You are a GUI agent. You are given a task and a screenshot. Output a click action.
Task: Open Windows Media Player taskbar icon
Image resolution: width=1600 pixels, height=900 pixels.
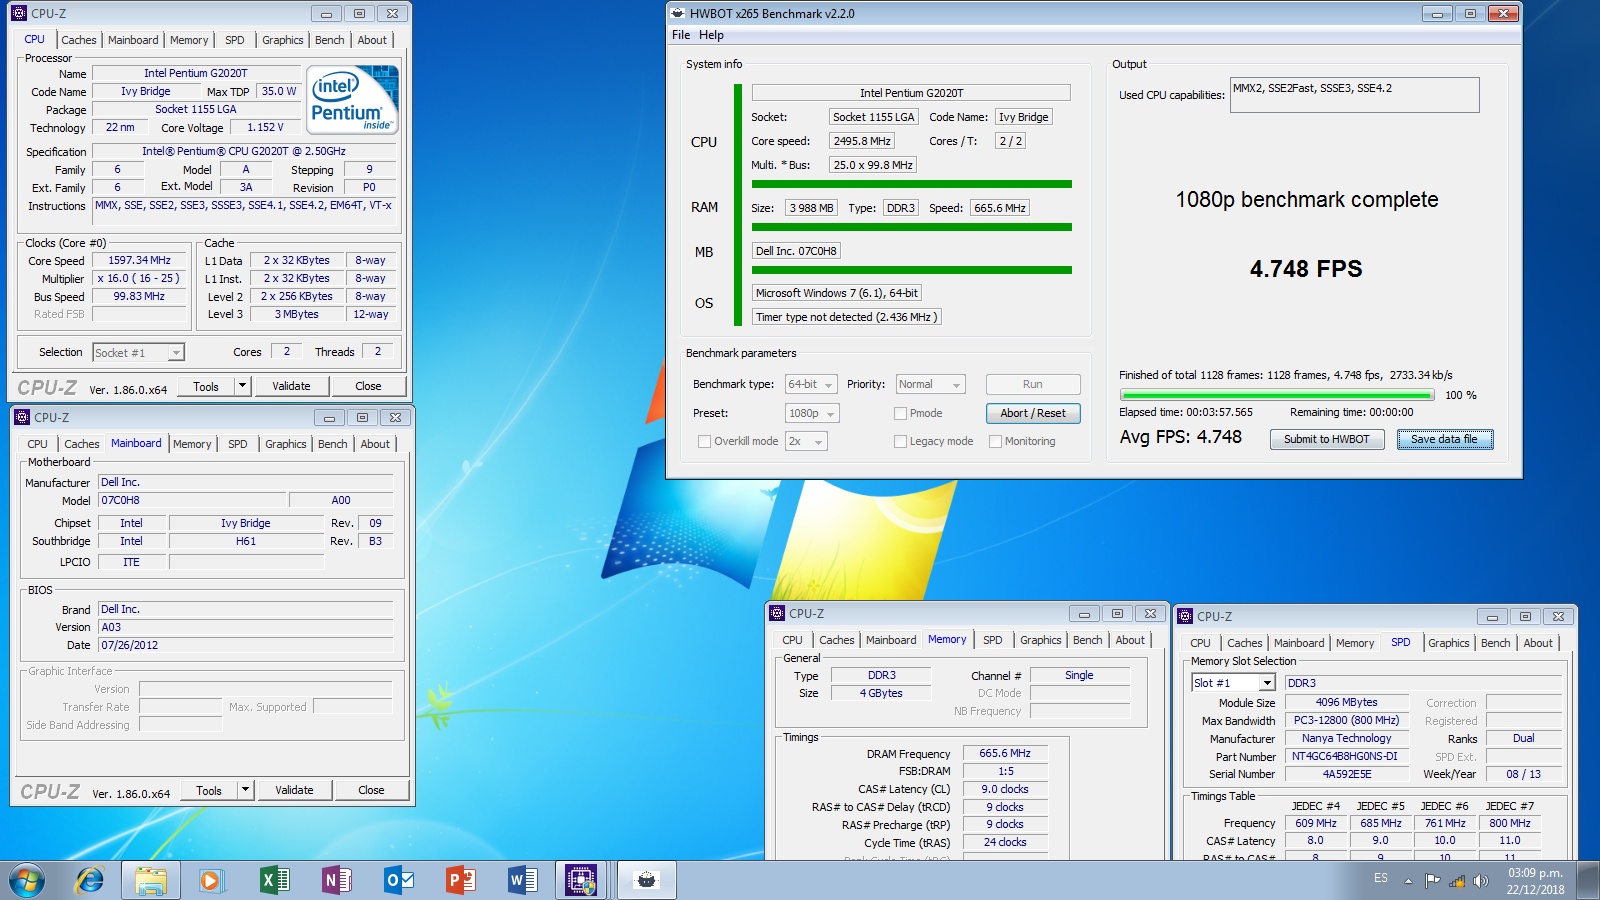[x=210, y=880]
